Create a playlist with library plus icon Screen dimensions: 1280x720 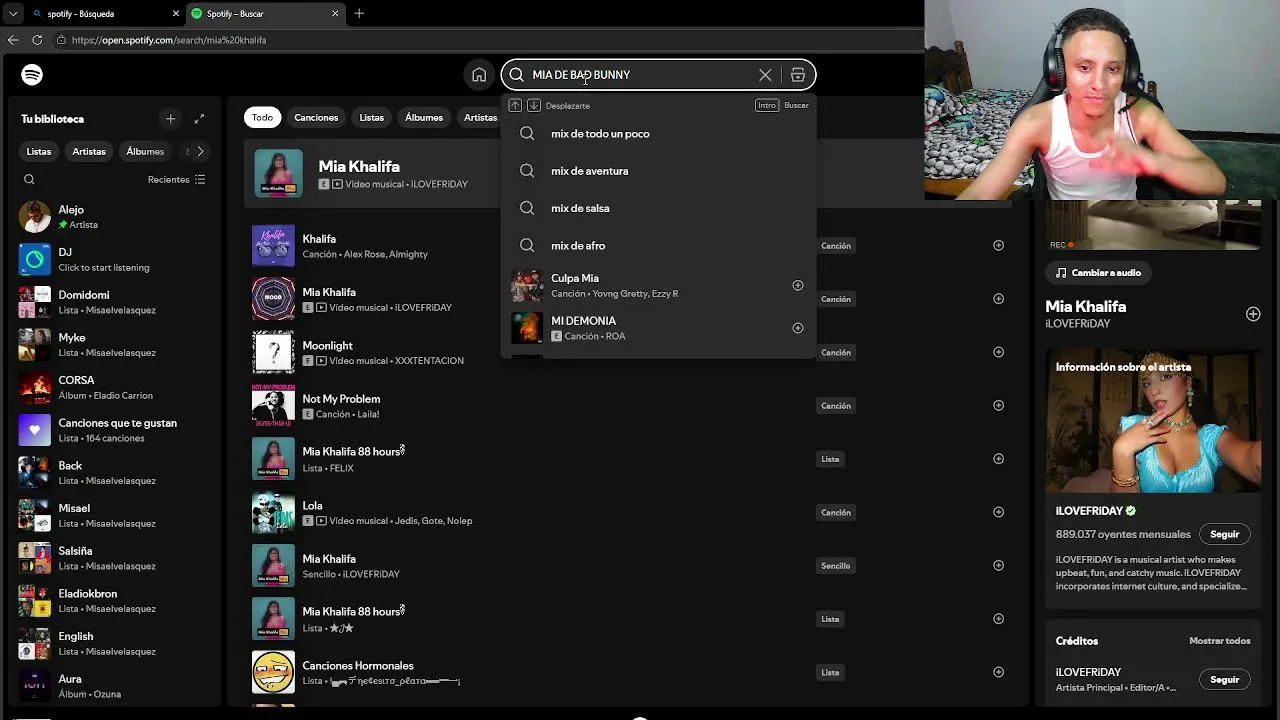(171, 119)
